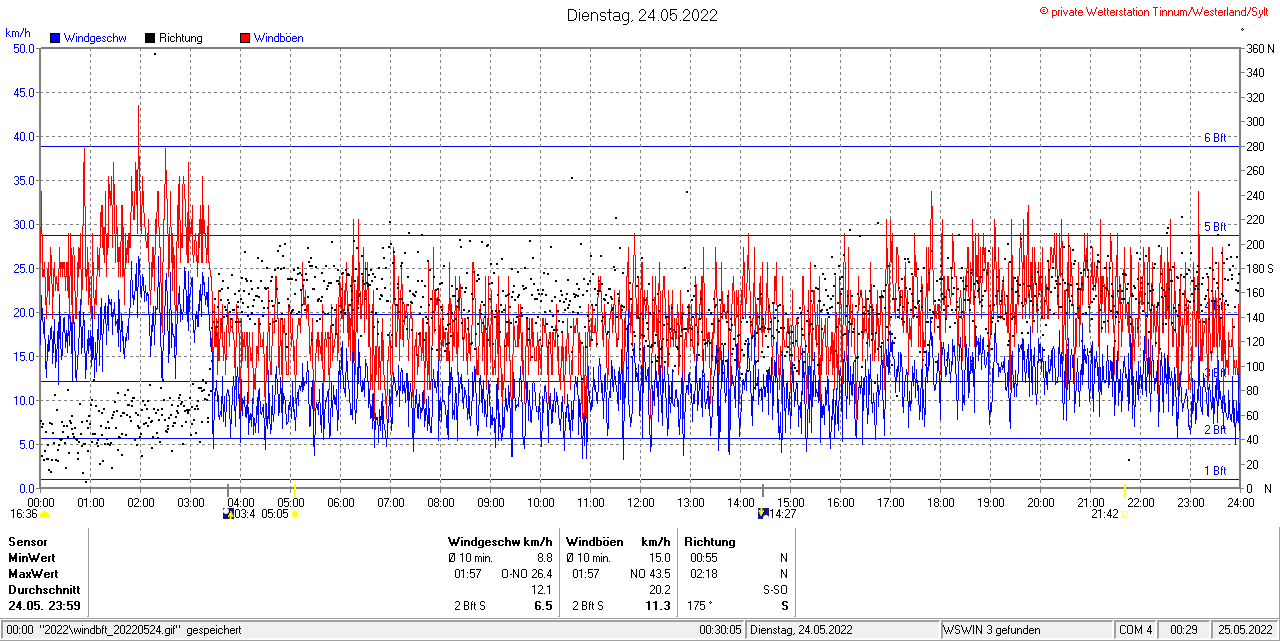Image resolution: width=1280 pixels, height=641 pixels.
Task: Click the max gust value 43.5
Action: [x=660, y=574]
